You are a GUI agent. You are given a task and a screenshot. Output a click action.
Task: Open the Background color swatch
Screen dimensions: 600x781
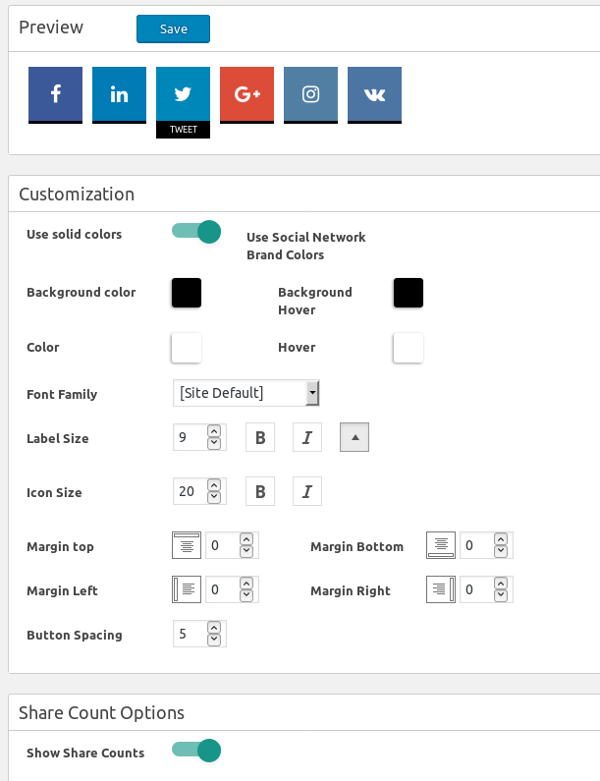[186, 293]
